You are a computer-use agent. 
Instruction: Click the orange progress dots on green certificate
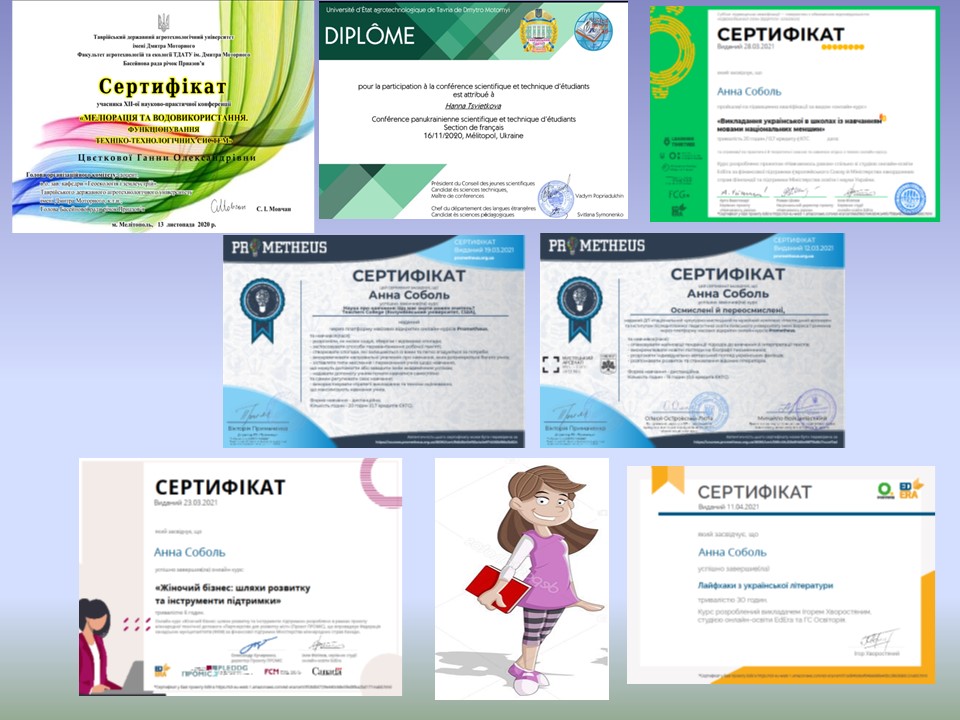pos(840,46)
